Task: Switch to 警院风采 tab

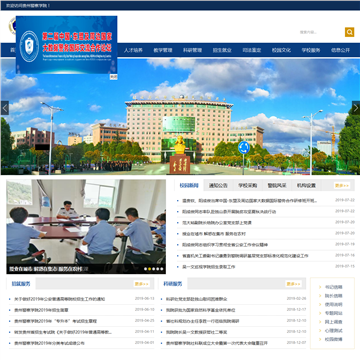Action: tap(277, 185)
